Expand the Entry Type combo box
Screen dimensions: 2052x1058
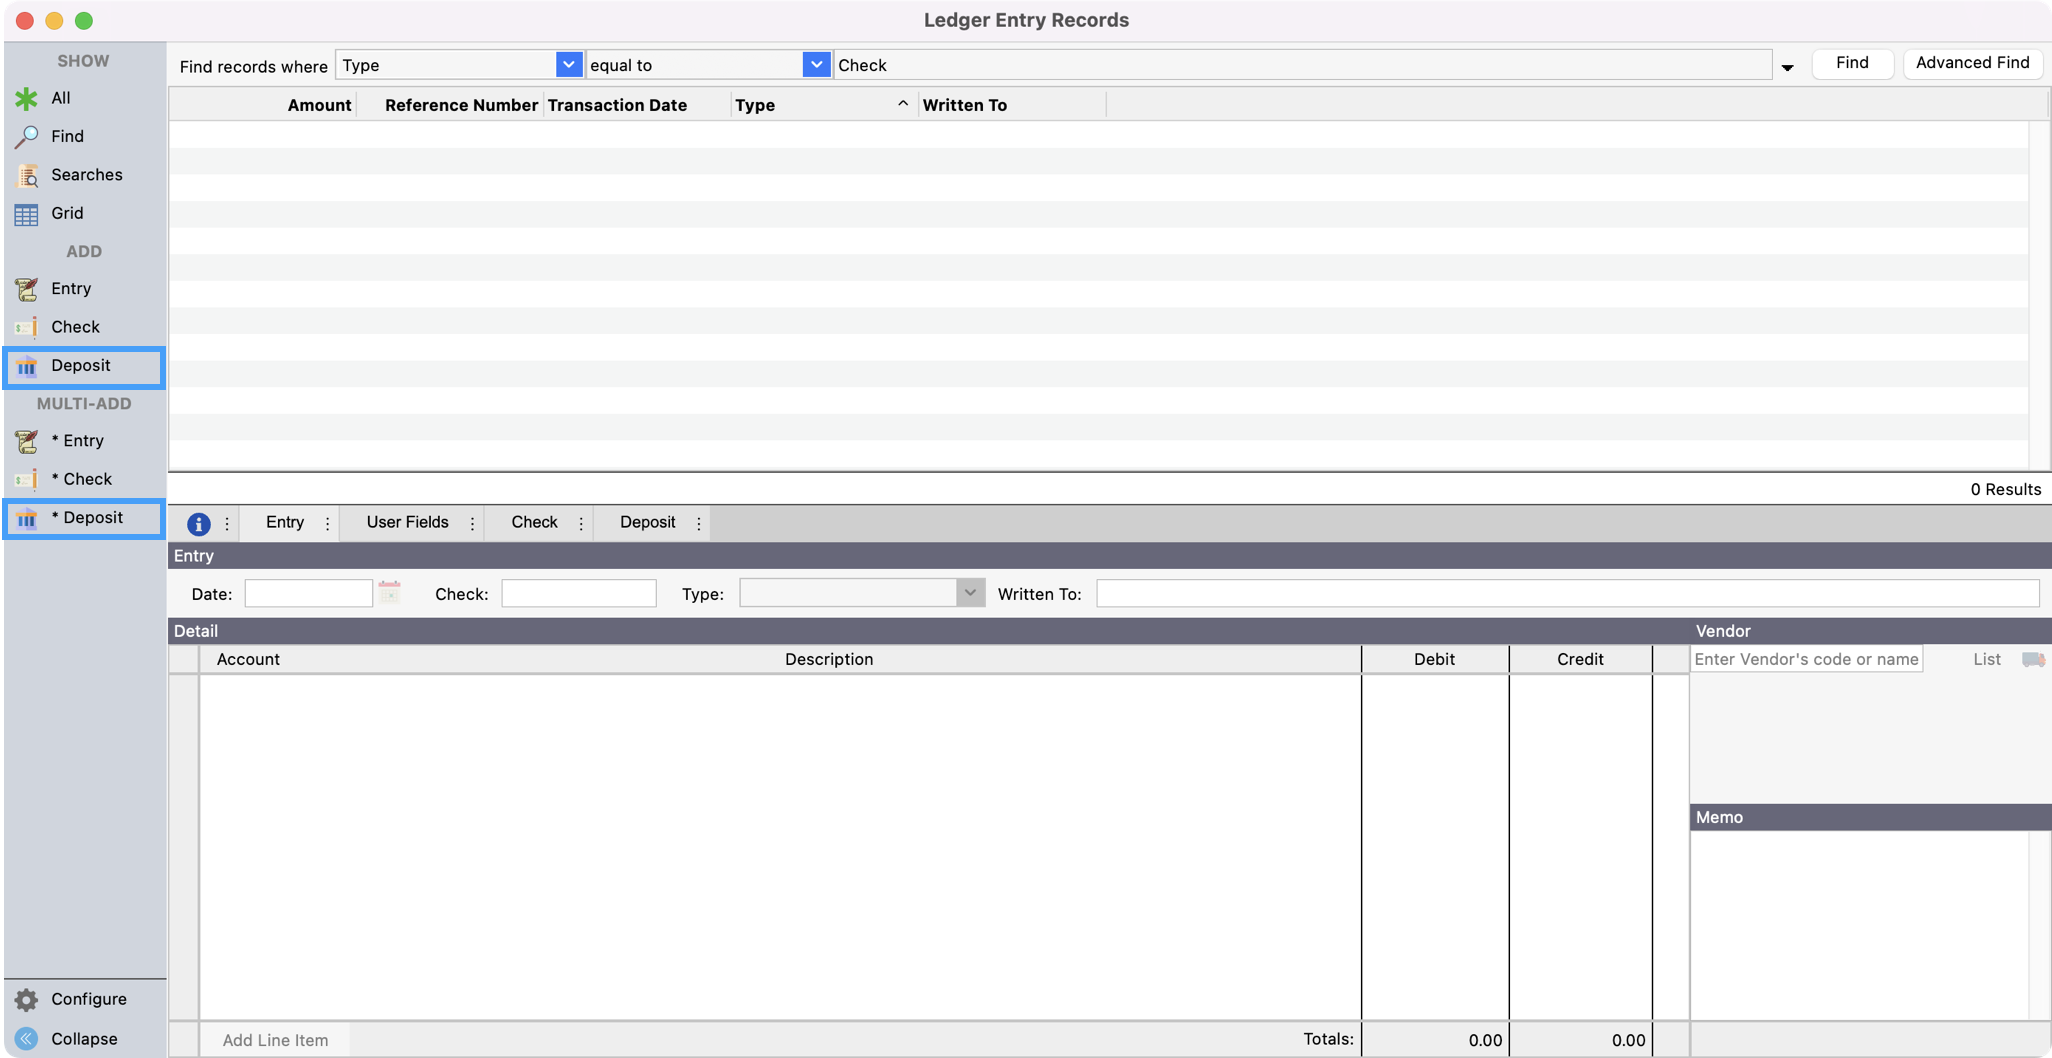tap(969, 593)
